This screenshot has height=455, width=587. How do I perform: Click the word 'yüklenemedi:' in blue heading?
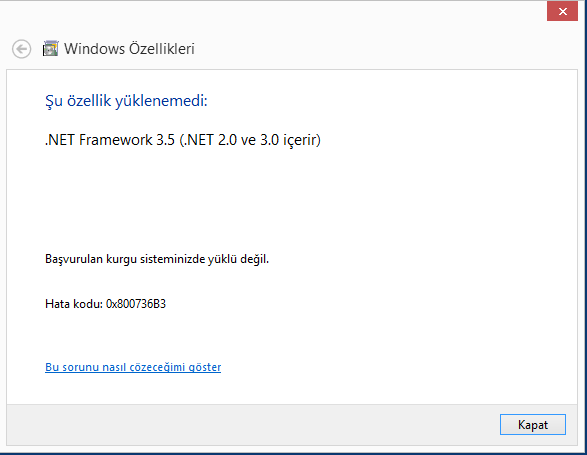pos(161,101)
